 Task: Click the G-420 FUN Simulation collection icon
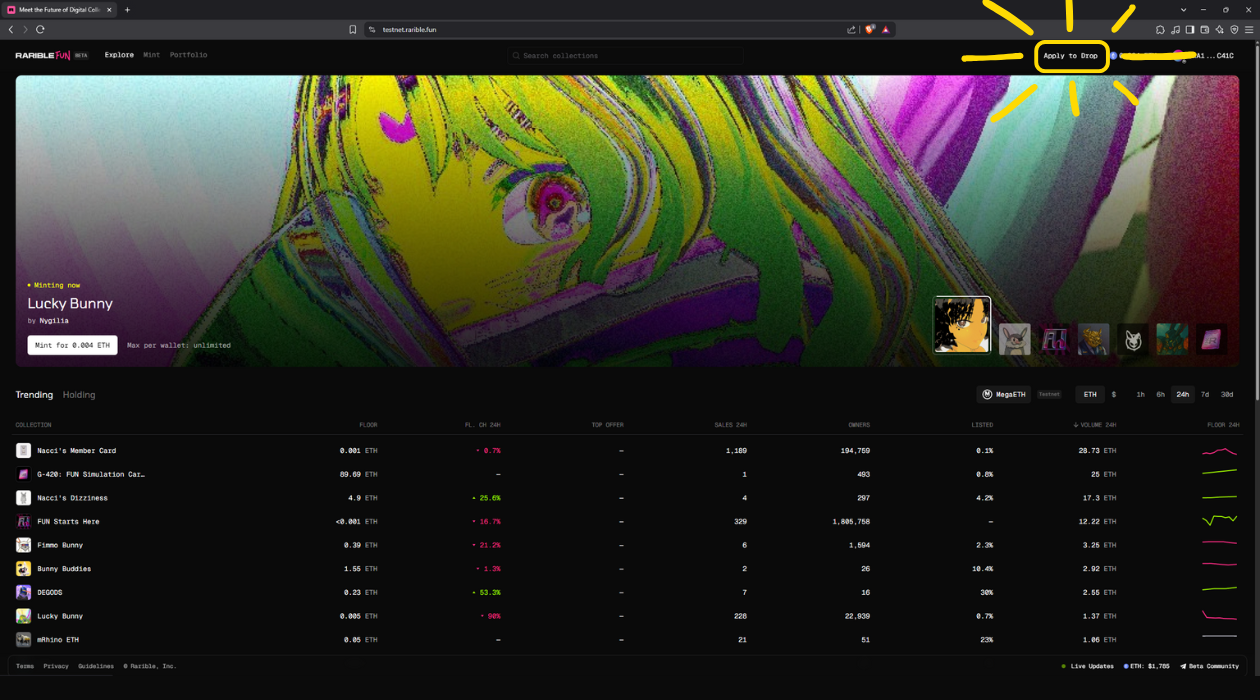[23, 474]
